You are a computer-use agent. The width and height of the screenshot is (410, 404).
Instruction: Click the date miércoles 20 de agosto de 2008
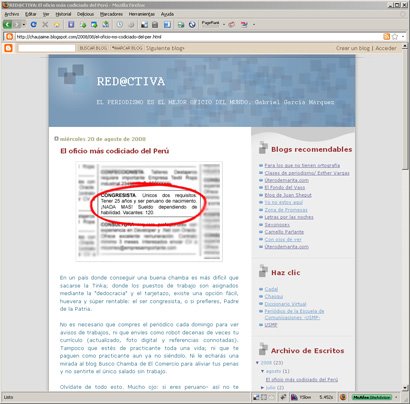103,139
